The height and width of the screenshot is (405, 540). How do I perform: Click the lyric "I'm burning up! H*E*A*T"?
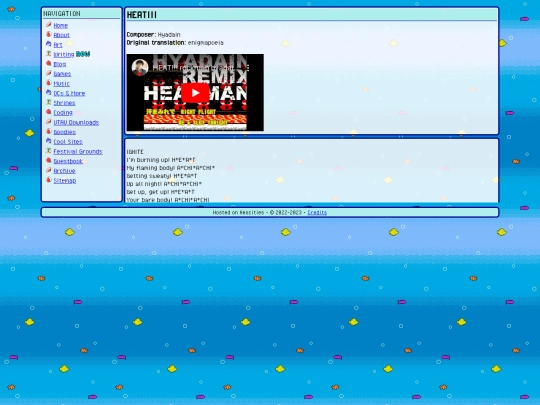[x=160, y=160]
